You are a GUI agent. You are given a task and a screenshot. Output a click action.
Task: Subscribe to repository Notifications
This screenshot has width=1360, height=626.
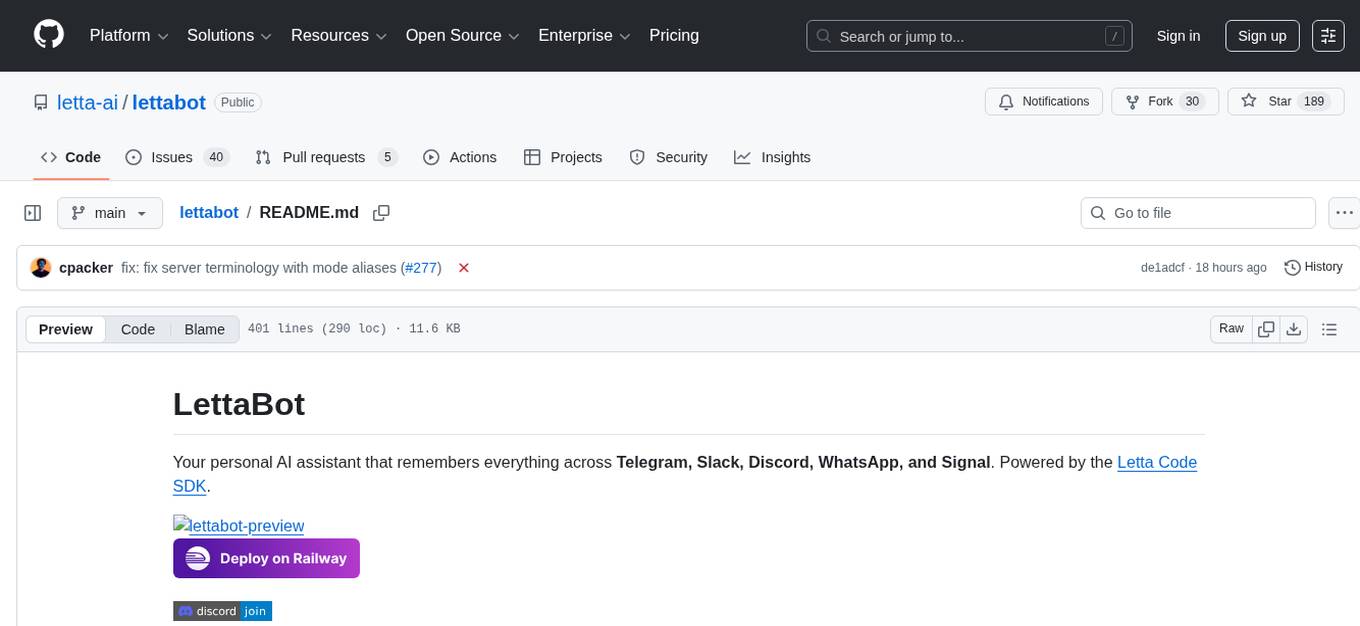tap(1043, 101)
